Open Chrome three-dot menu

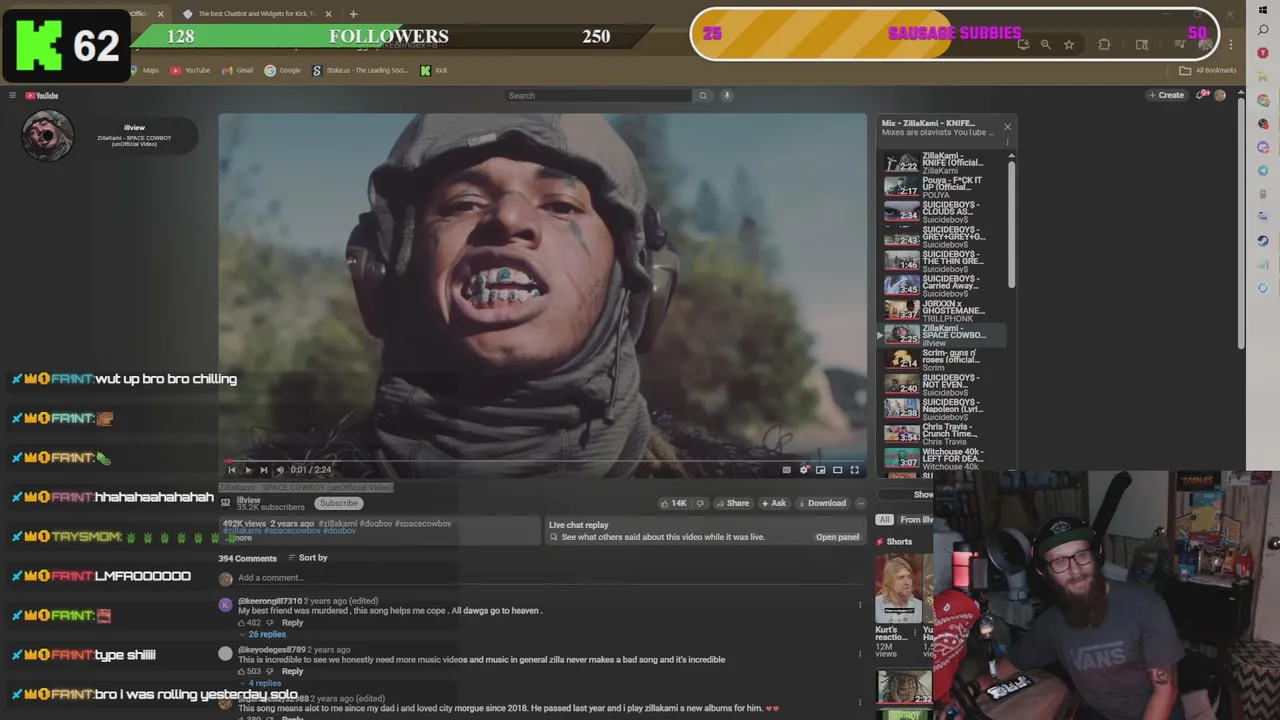[1231, 44]
